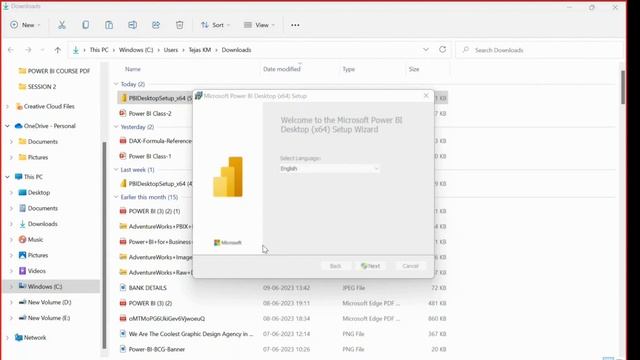Click the Delete trash icon in toolbar

point(180,25)
